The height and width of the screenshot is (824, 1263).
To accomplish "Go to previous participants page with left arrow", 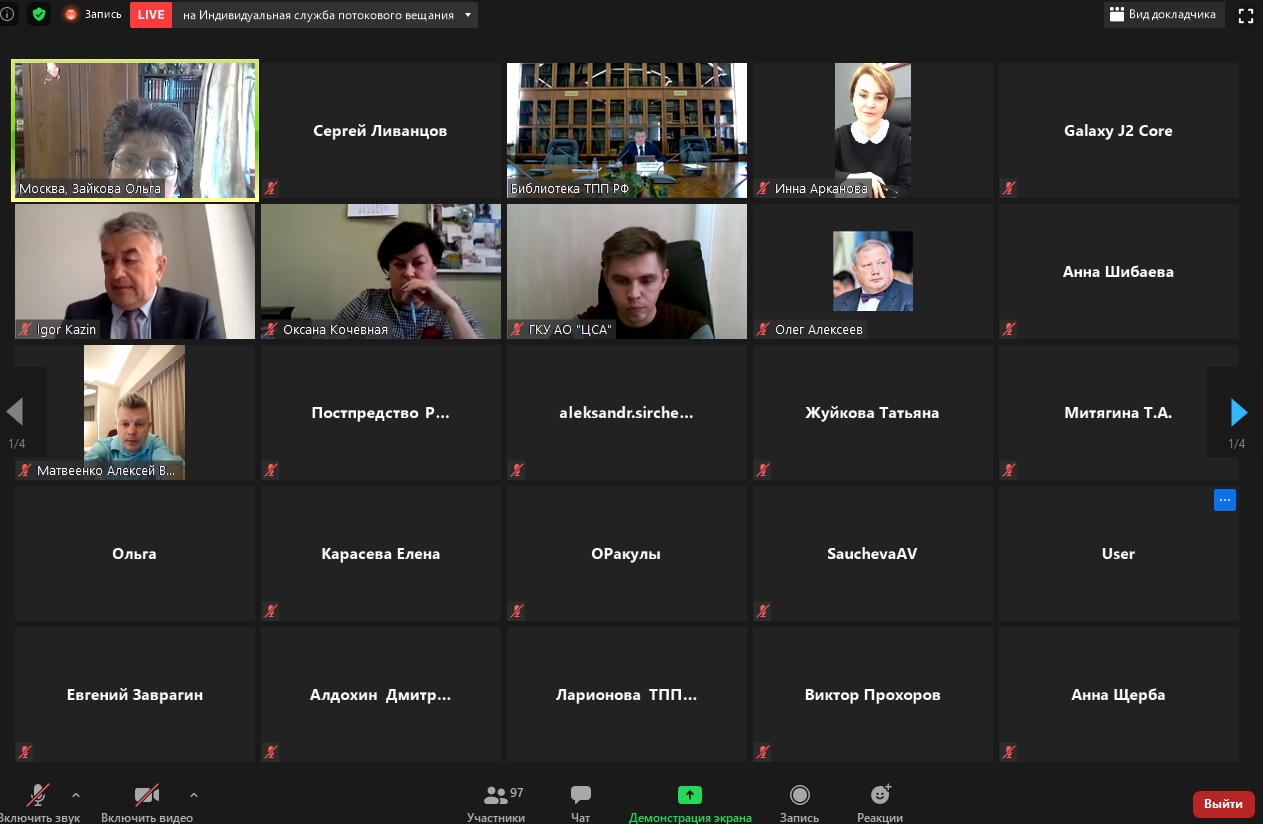I will pyautogui.click(x=15, y=412).
